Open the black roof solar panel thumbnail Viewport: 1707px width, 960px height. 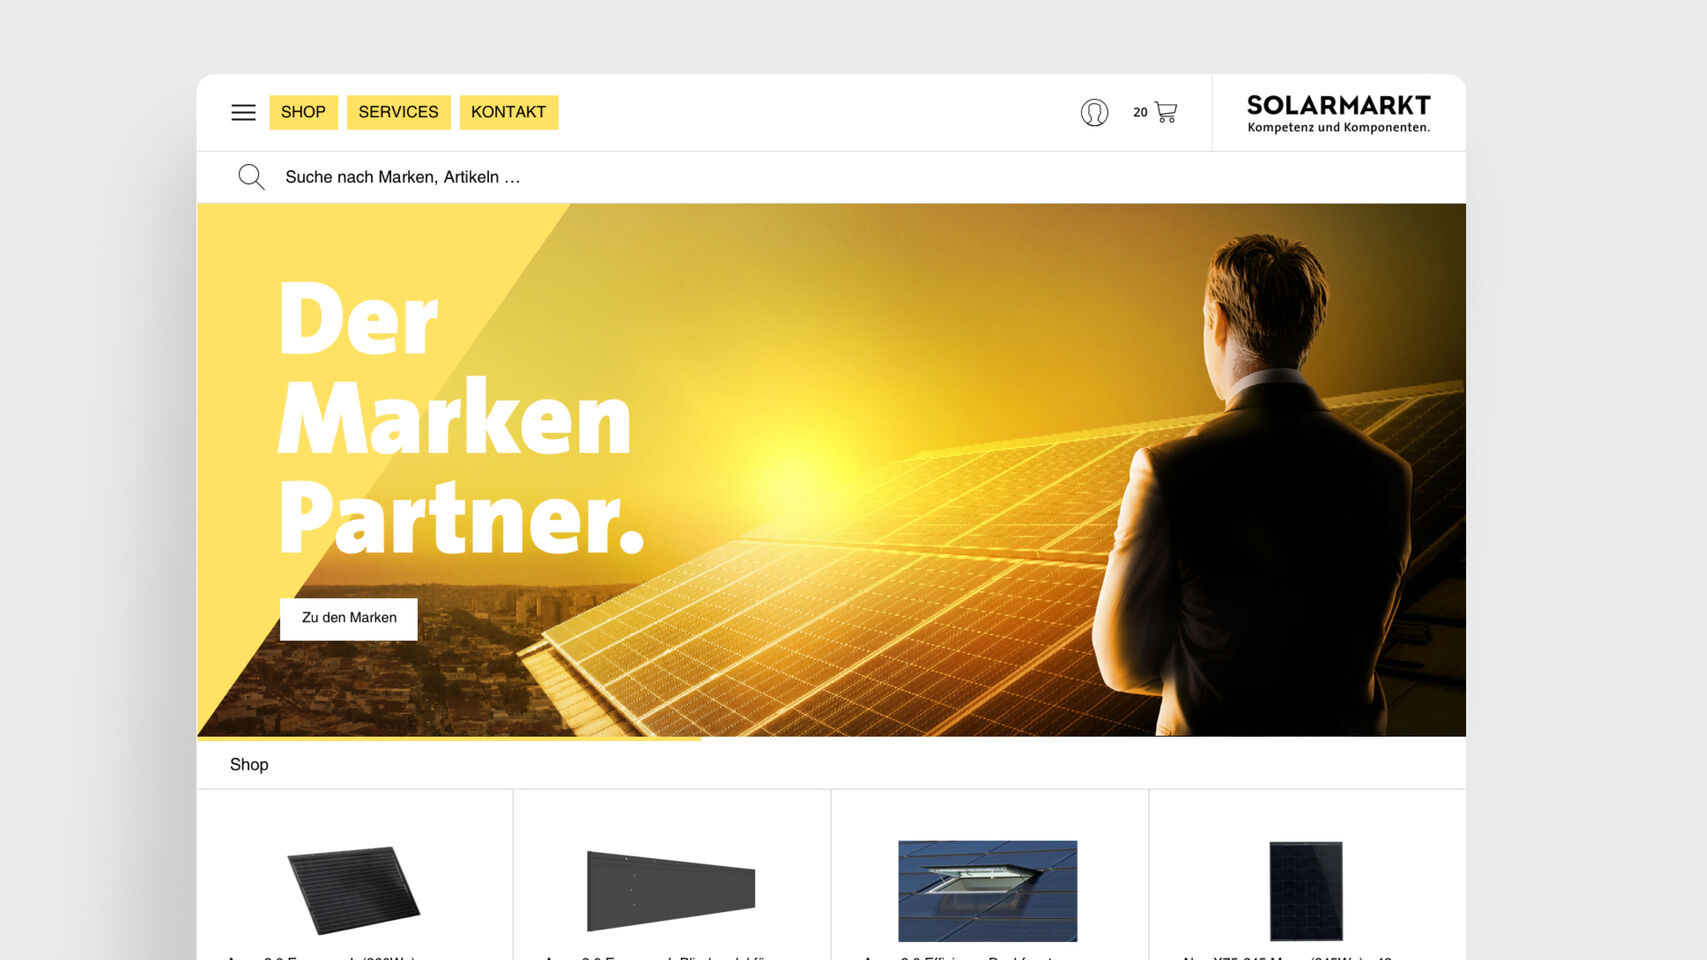point(353,890)
